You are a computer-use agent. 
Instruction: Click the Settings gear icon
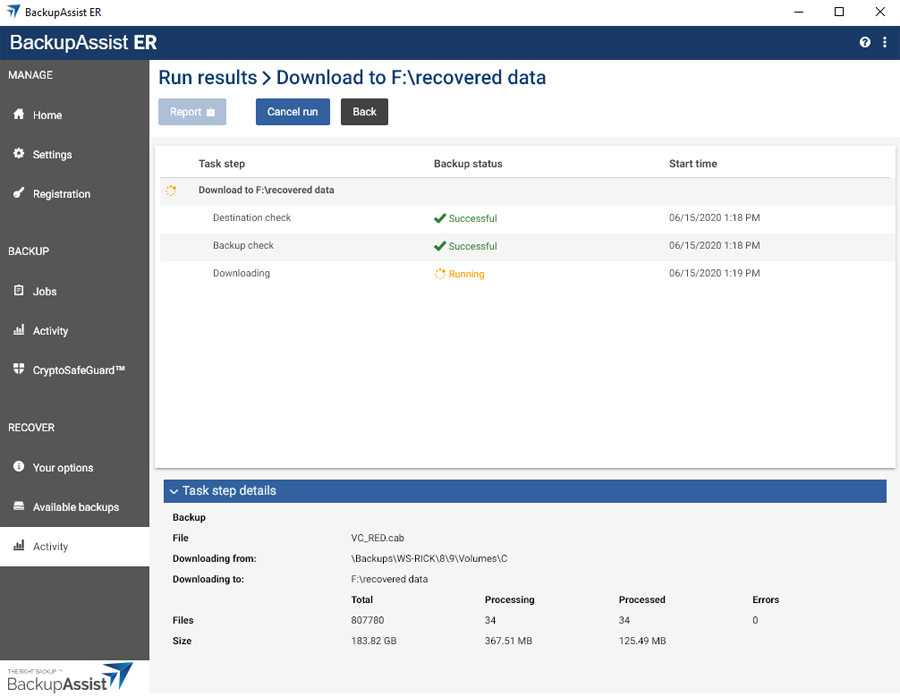coord(19,153)
